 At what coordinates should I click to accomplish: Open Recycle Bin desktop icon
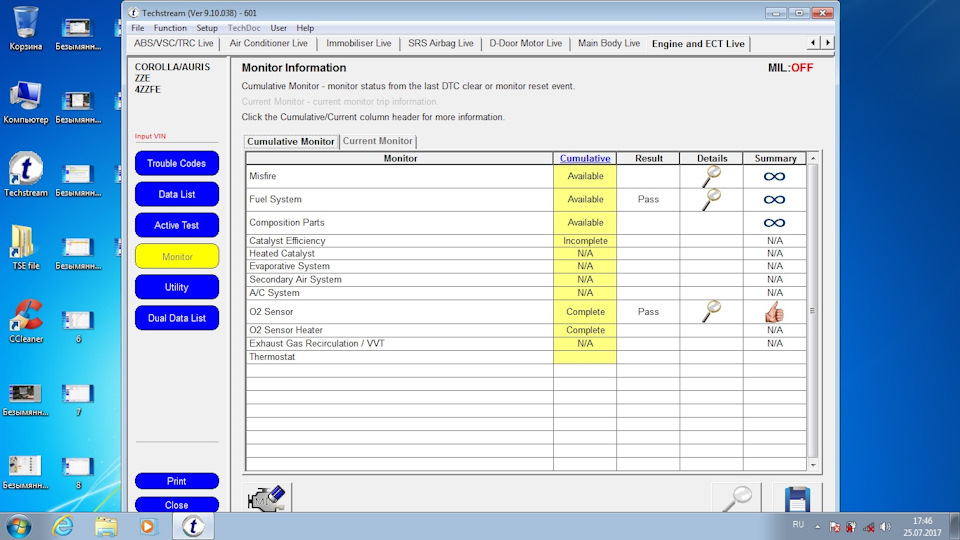coord(26,28)
